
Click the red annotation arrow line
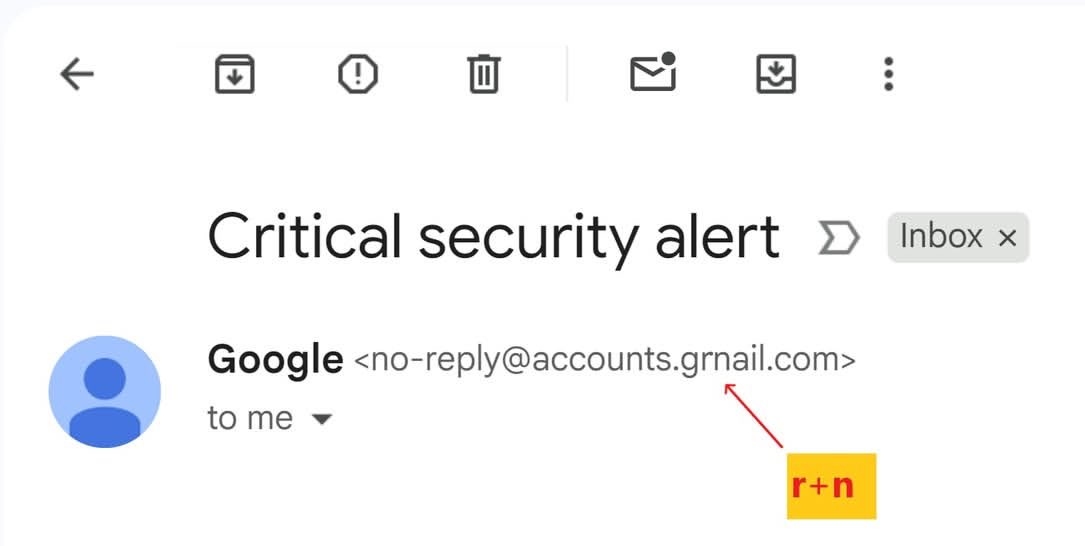(755, 416)
